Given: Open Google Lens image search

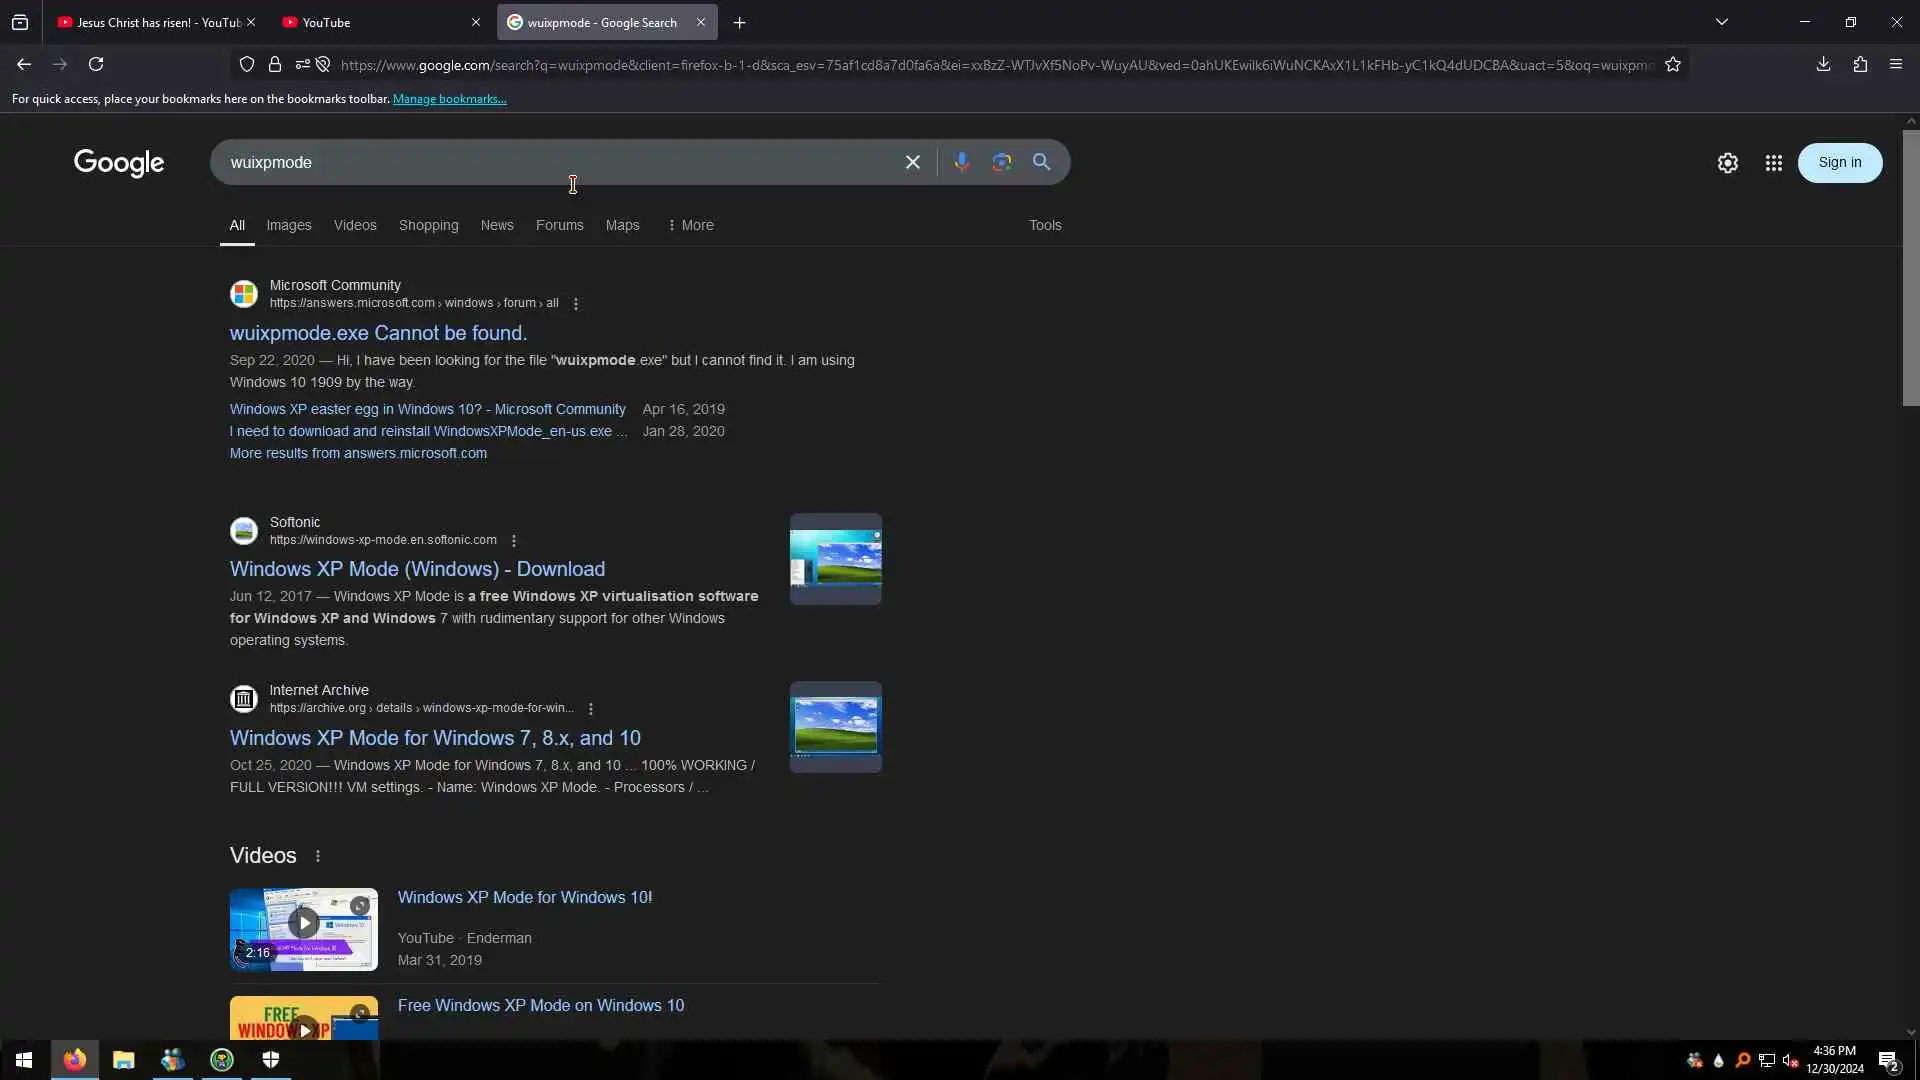Looking at the screenshot, I should pos(1001,162).
